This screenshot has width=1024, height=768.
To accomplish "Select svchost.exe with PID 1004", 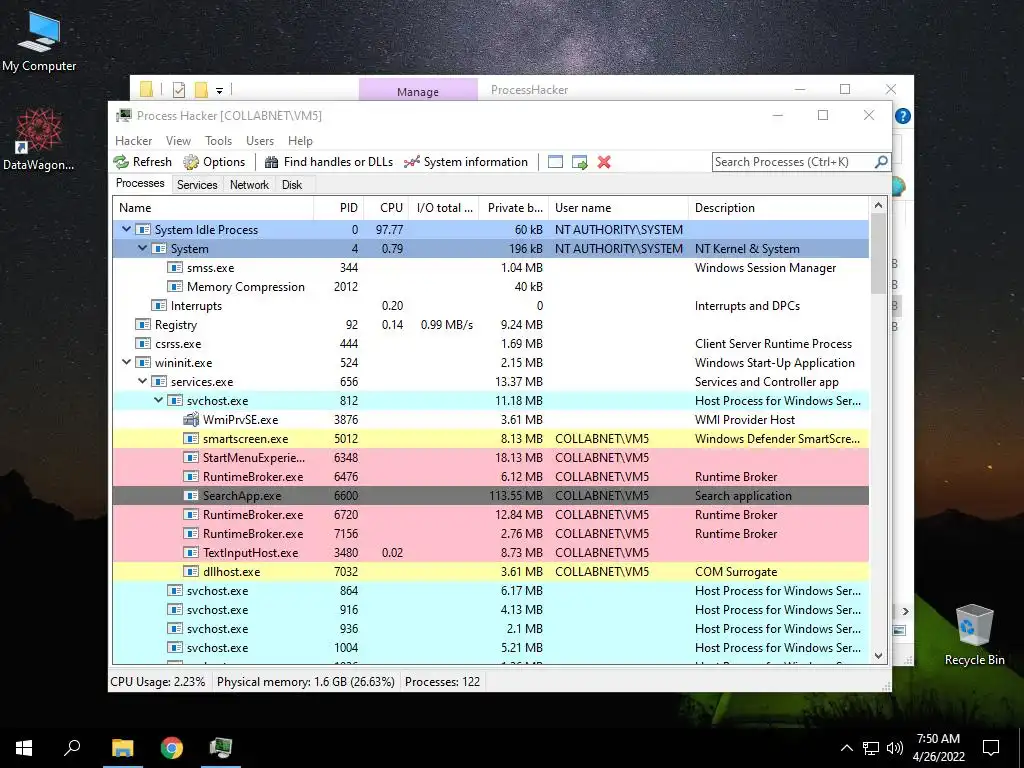I will tap(490, 647).
